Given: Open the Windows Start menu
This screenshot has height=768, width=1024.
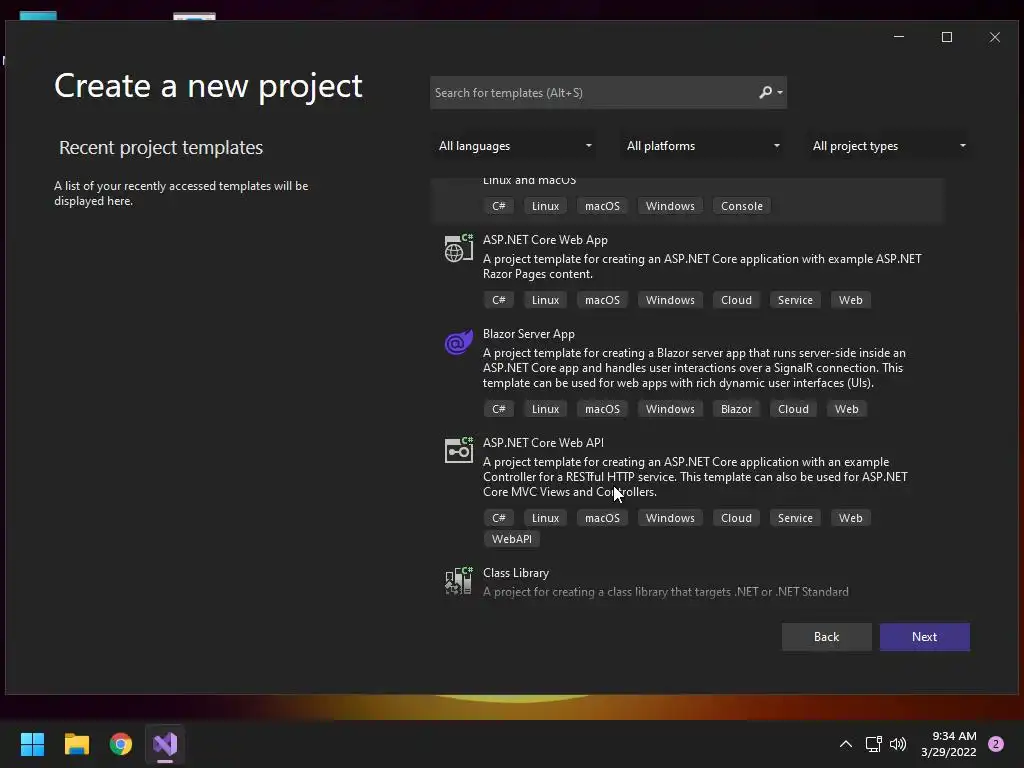Looking at the screenshot, I should click(x=32, y=744).
